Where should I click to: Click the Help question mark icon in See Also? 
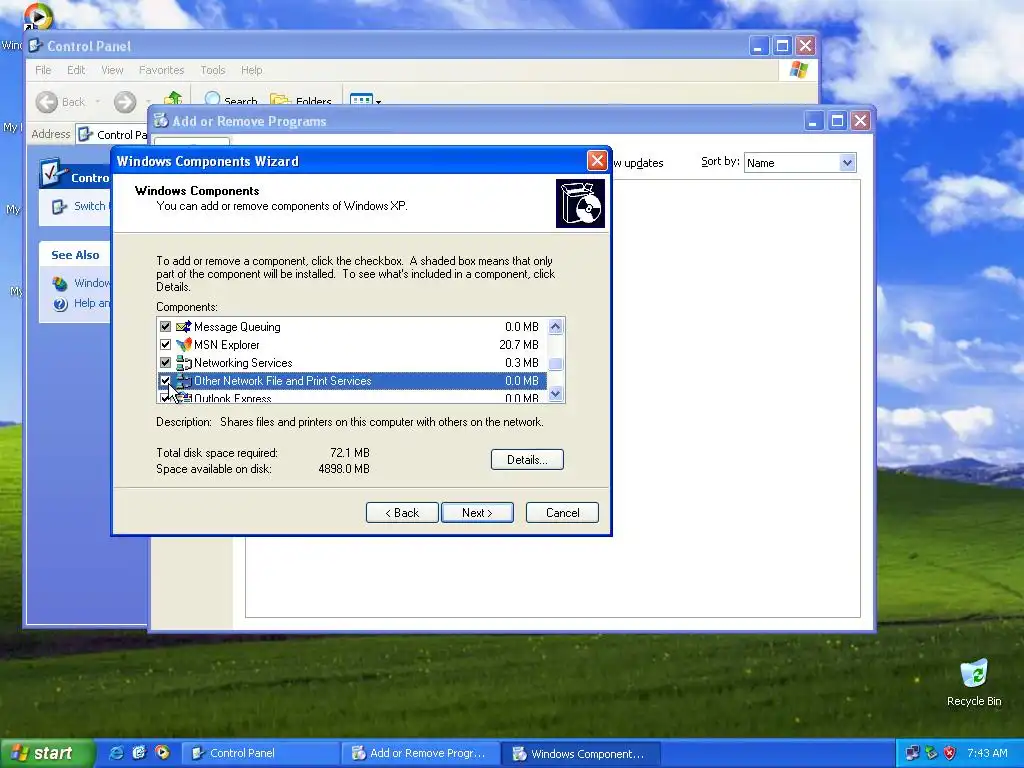tap(60, 304)
